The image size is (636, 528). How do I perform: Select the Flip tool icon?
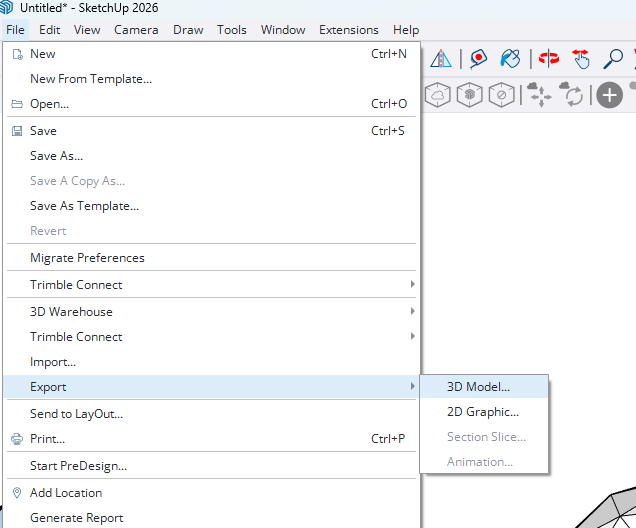[x=441, y=59]
